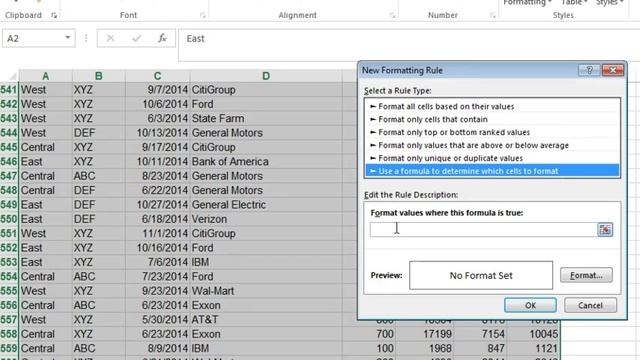Click the formula bar cancel X icon
The image size is (640, 360).
(x=110, y=38)
